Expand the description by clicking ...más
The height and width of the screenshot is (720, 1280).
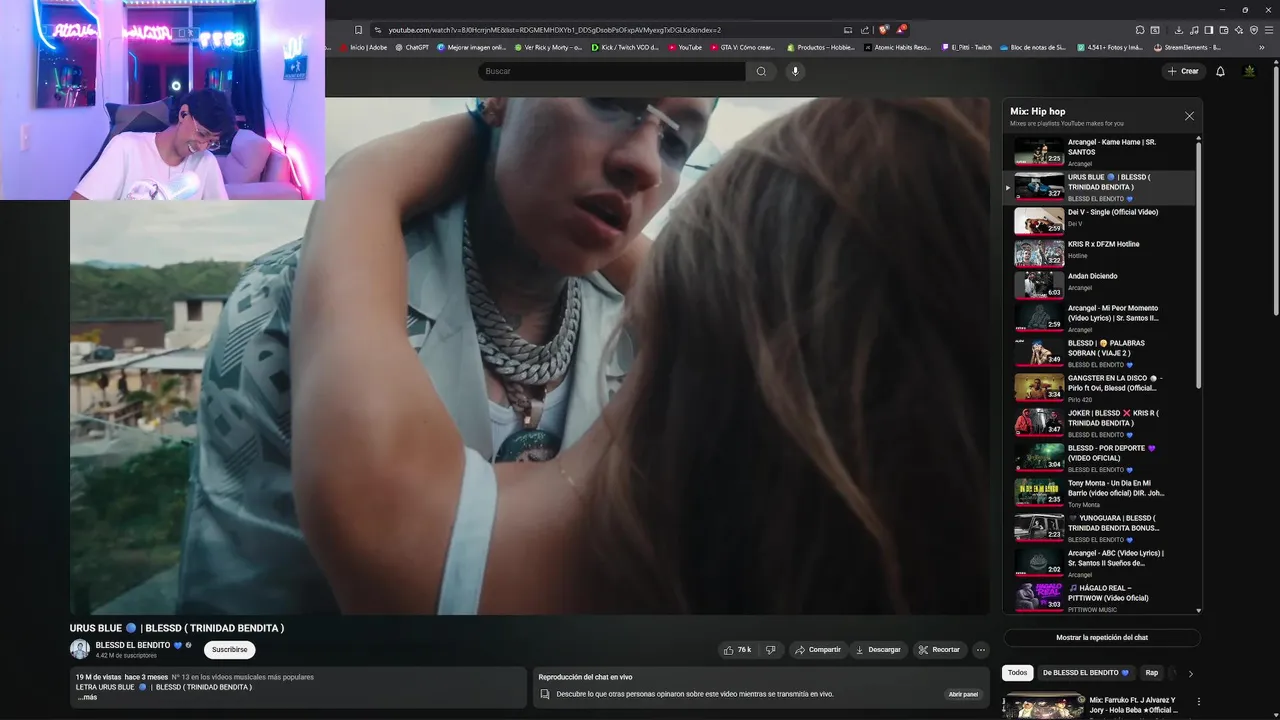tap(87, 697)
